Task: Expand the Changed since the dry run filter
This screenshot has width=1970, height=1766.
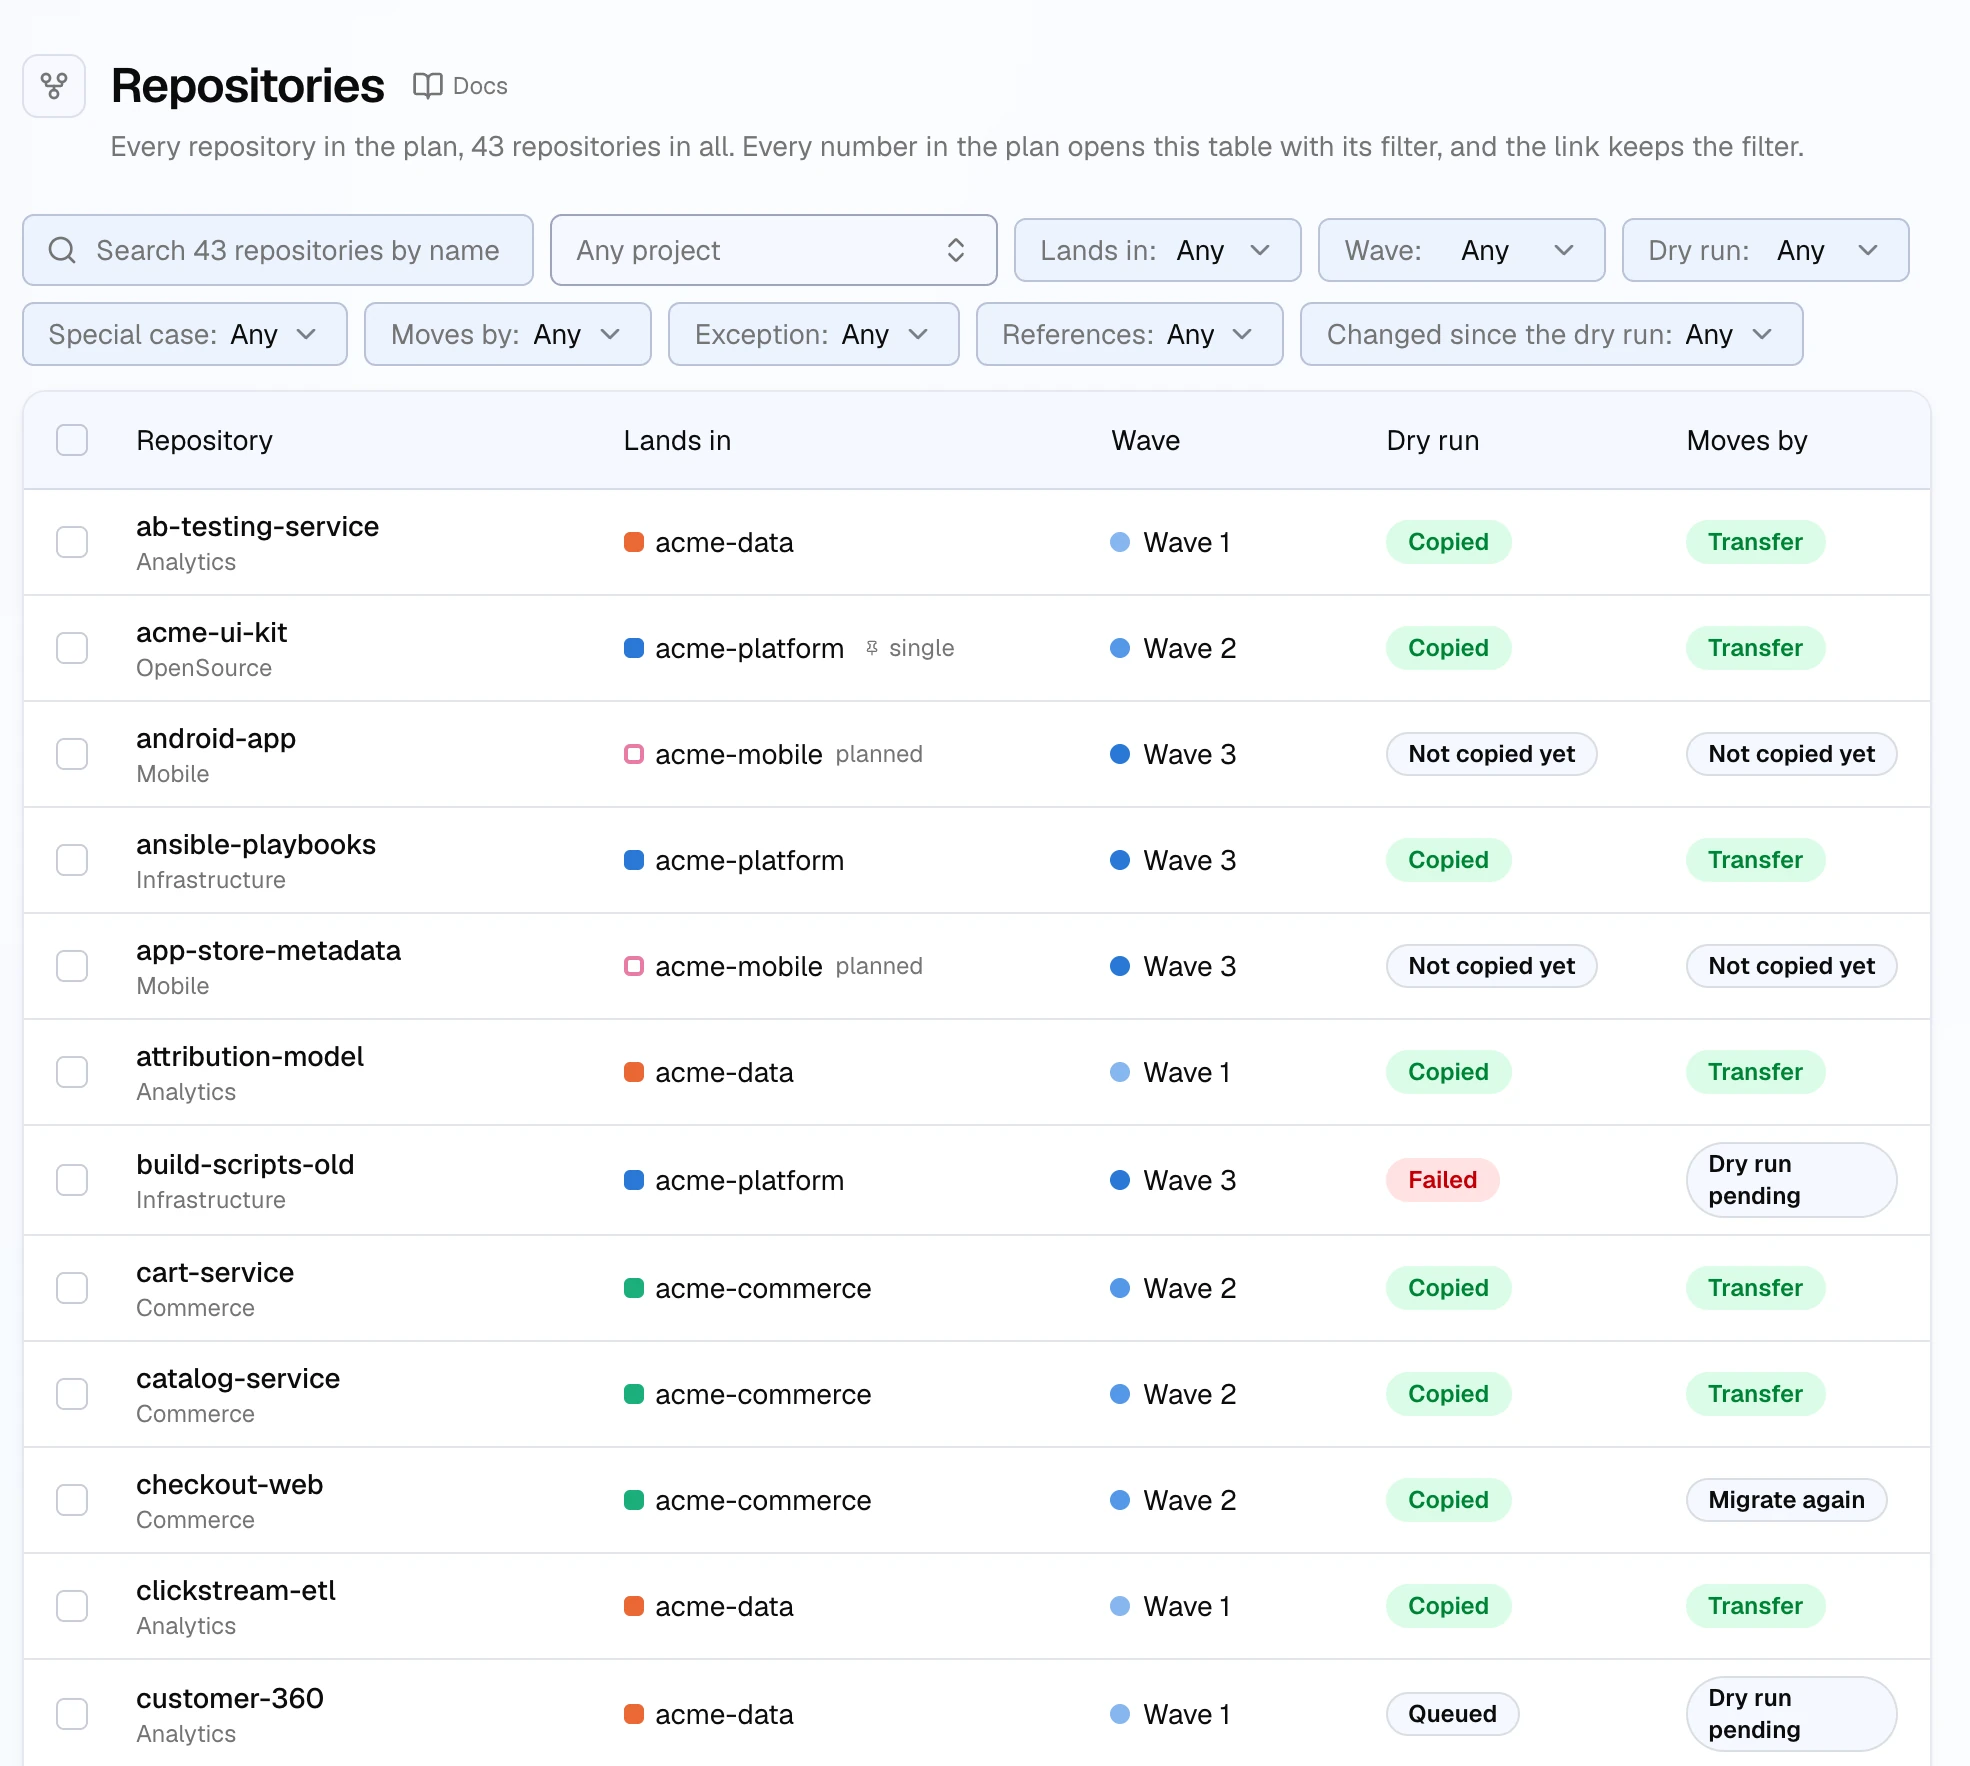Action: coord(1551,334)
